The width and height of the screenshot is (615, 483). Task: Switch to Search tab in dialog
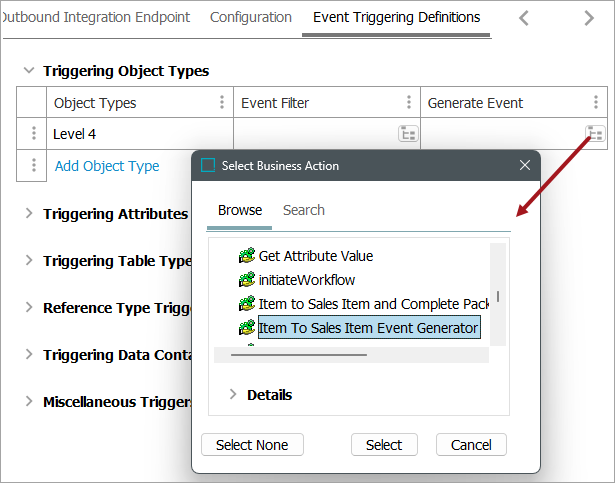(x=304, y=210)
